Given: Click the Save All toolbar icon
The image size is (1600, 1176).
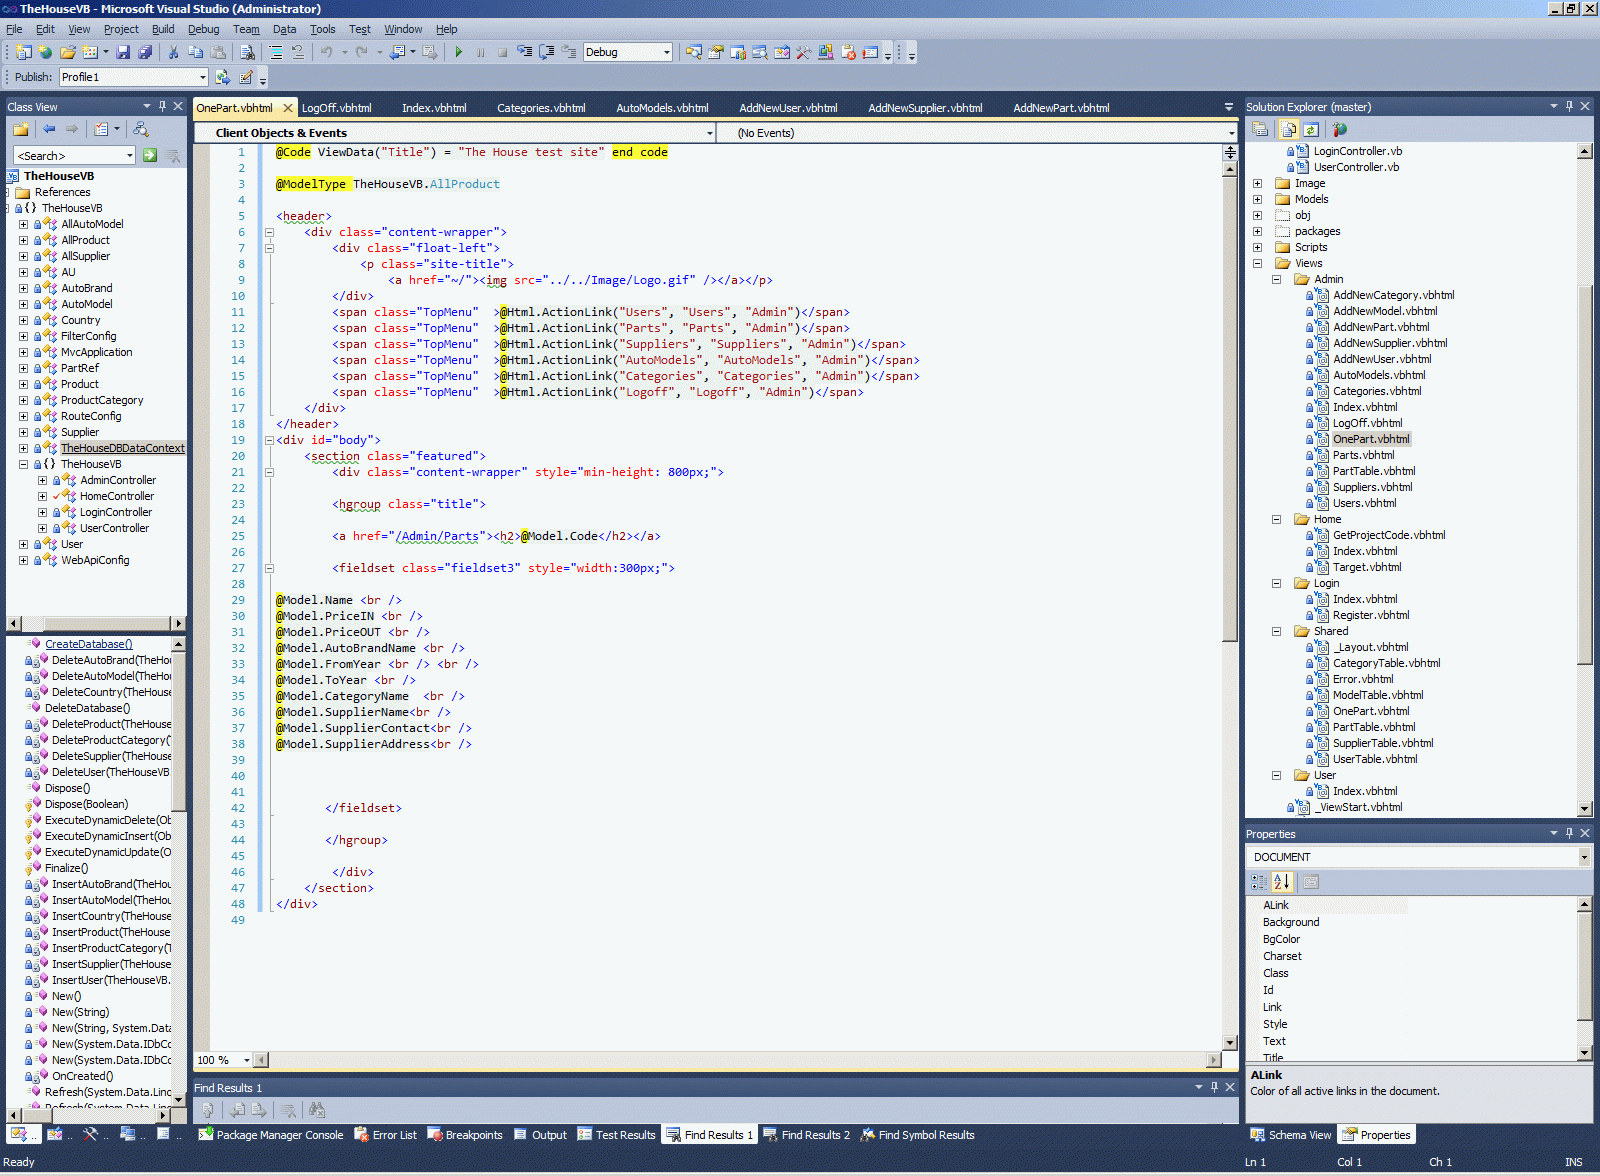Looking at the screenshot, I should click(x=145, y=52).
